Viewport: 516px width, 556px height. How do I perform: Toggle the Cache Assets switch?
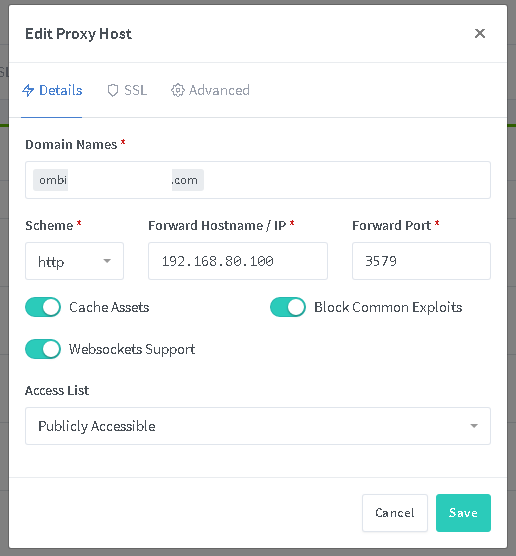point(43,307)
